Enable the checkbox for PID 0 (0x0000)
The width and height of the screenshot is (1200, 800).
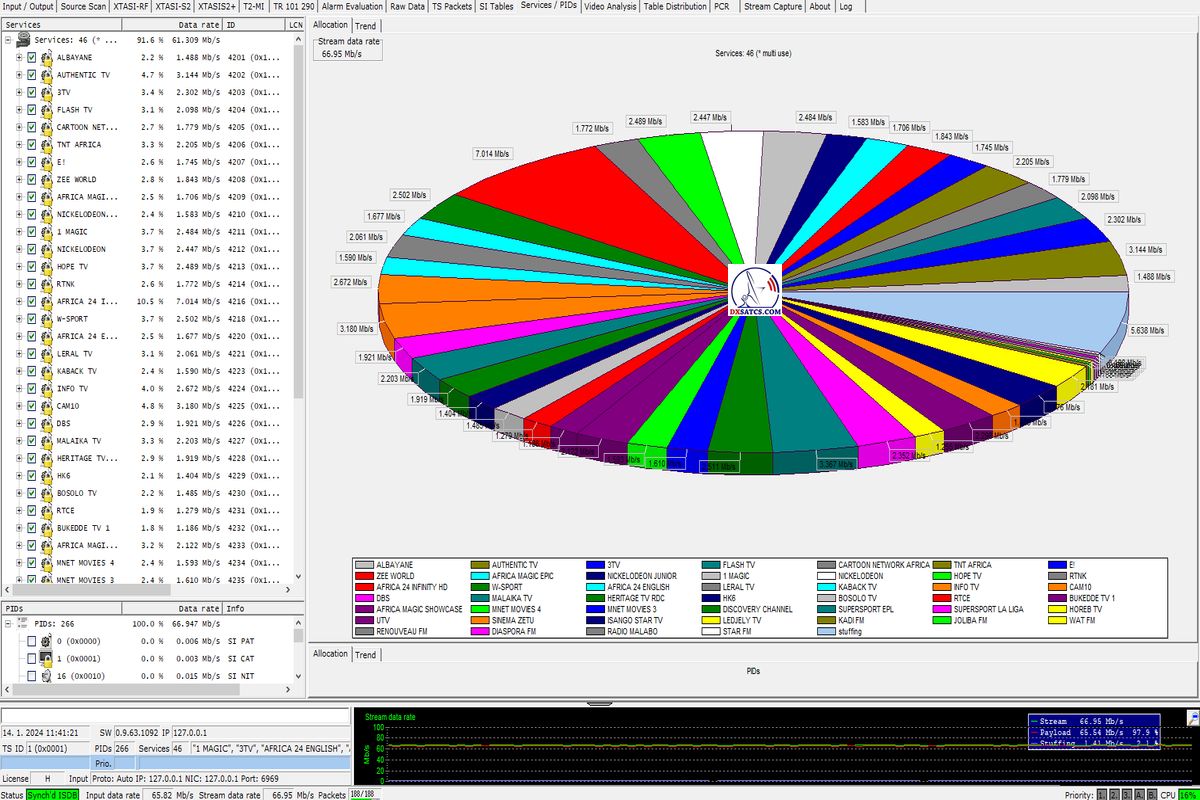[x=32, y=641]
